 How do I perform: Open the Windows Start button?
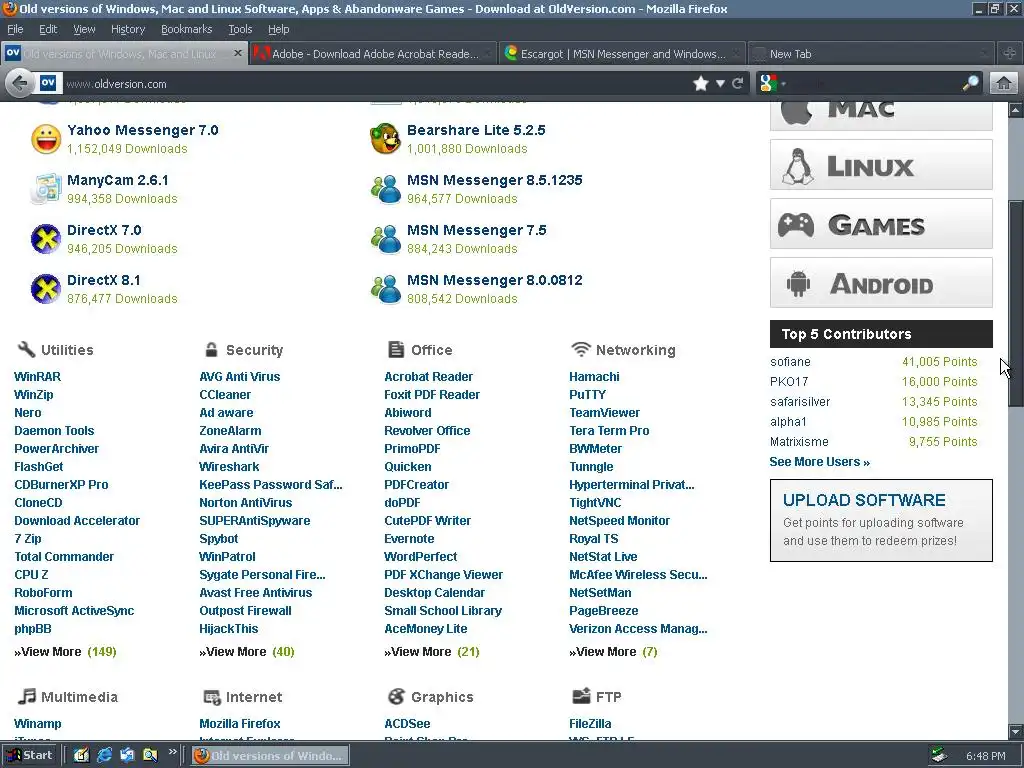coord(29,755)
